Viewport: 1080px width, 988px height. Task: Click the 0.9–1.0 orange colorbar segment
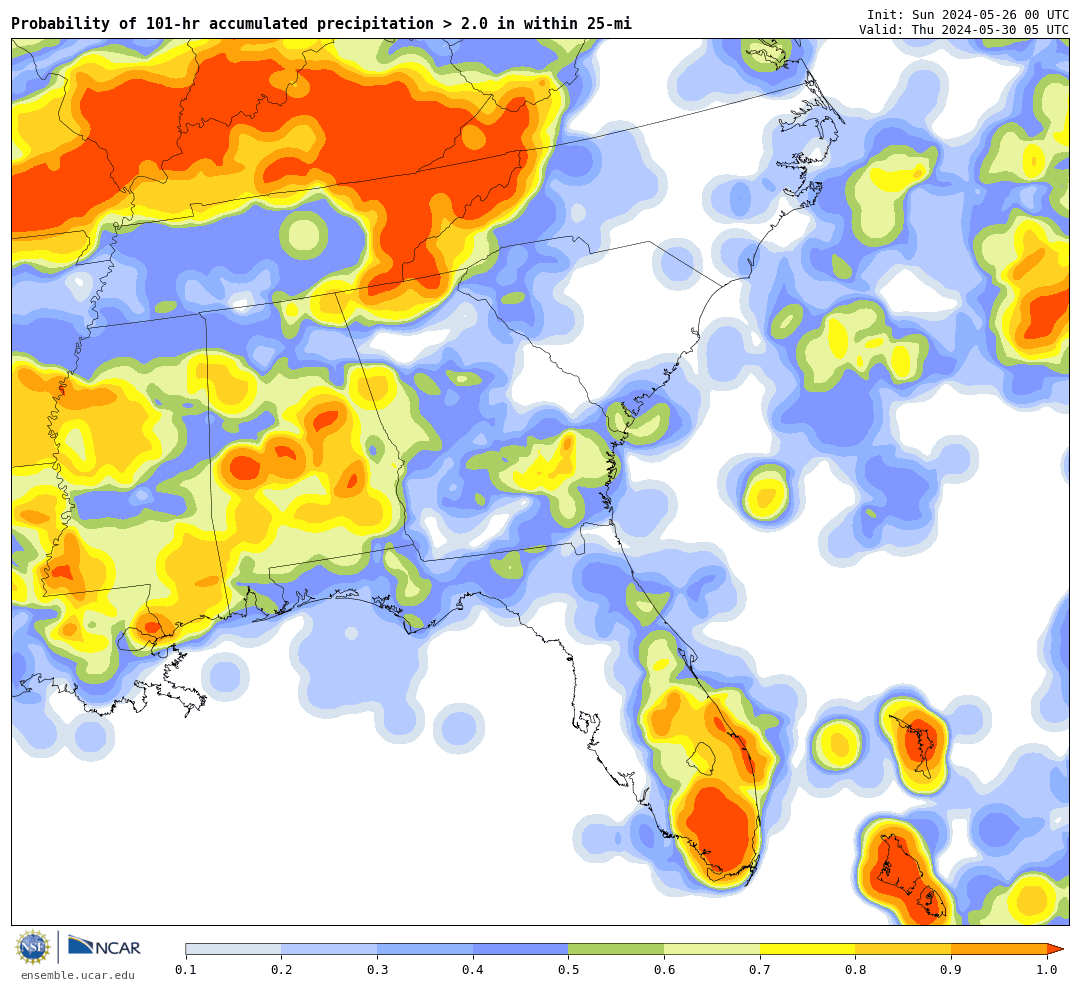point(999,949)
